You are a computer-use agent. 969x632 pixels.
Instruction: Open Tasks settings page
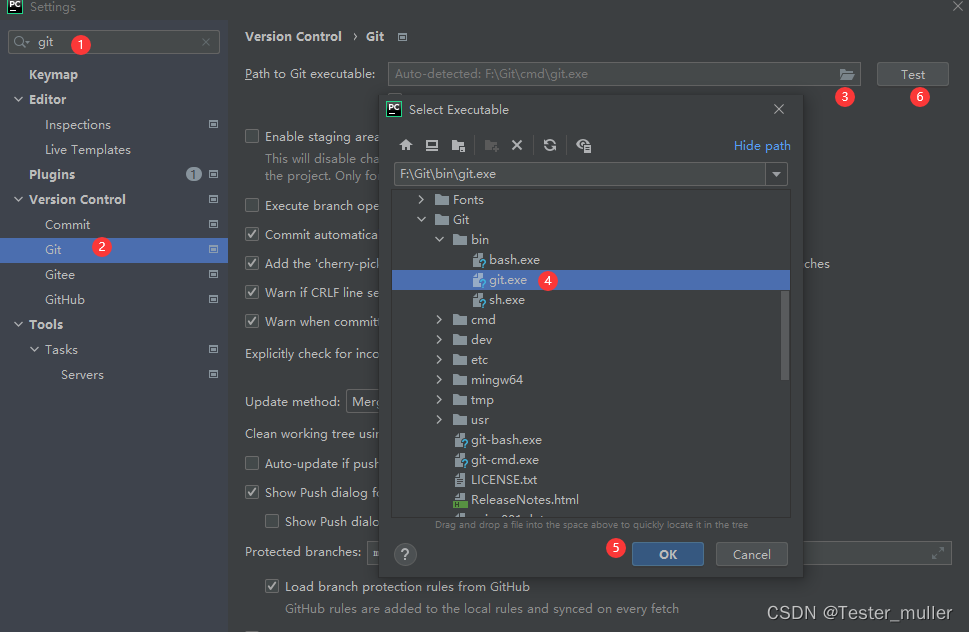pyautogui.click(x=61, y=350)
